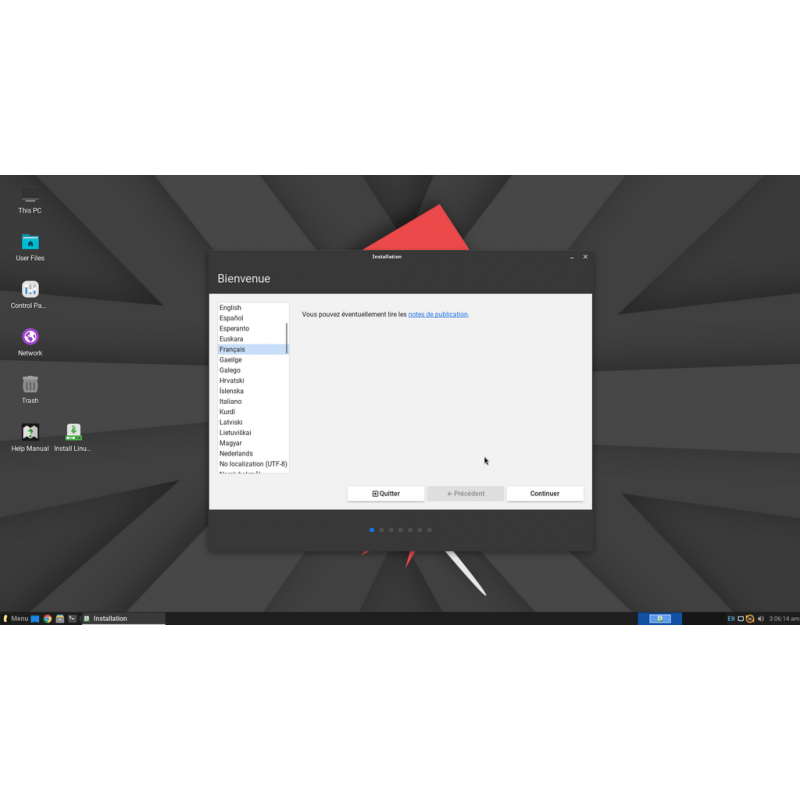
Task: Click the EN keyboard layout indicator
Action: point(730,618)
